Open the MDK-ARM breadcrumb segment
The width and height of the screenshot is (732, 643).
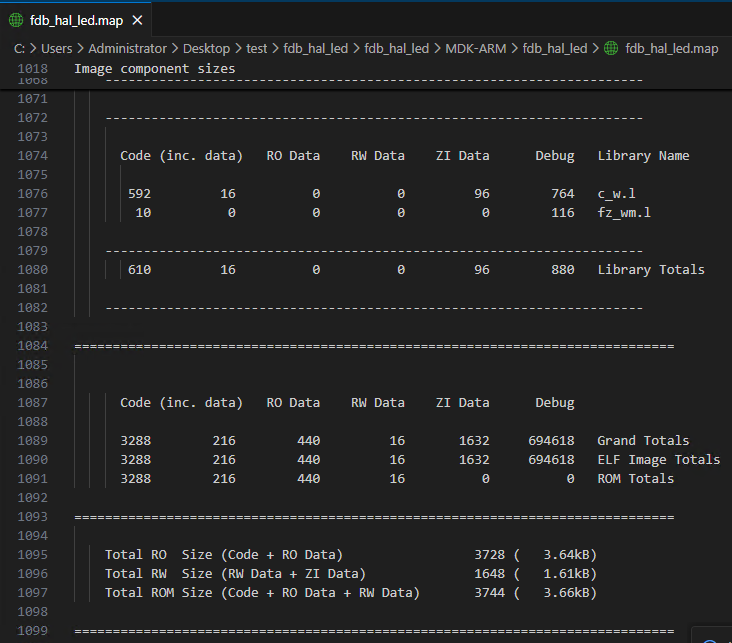476,49
